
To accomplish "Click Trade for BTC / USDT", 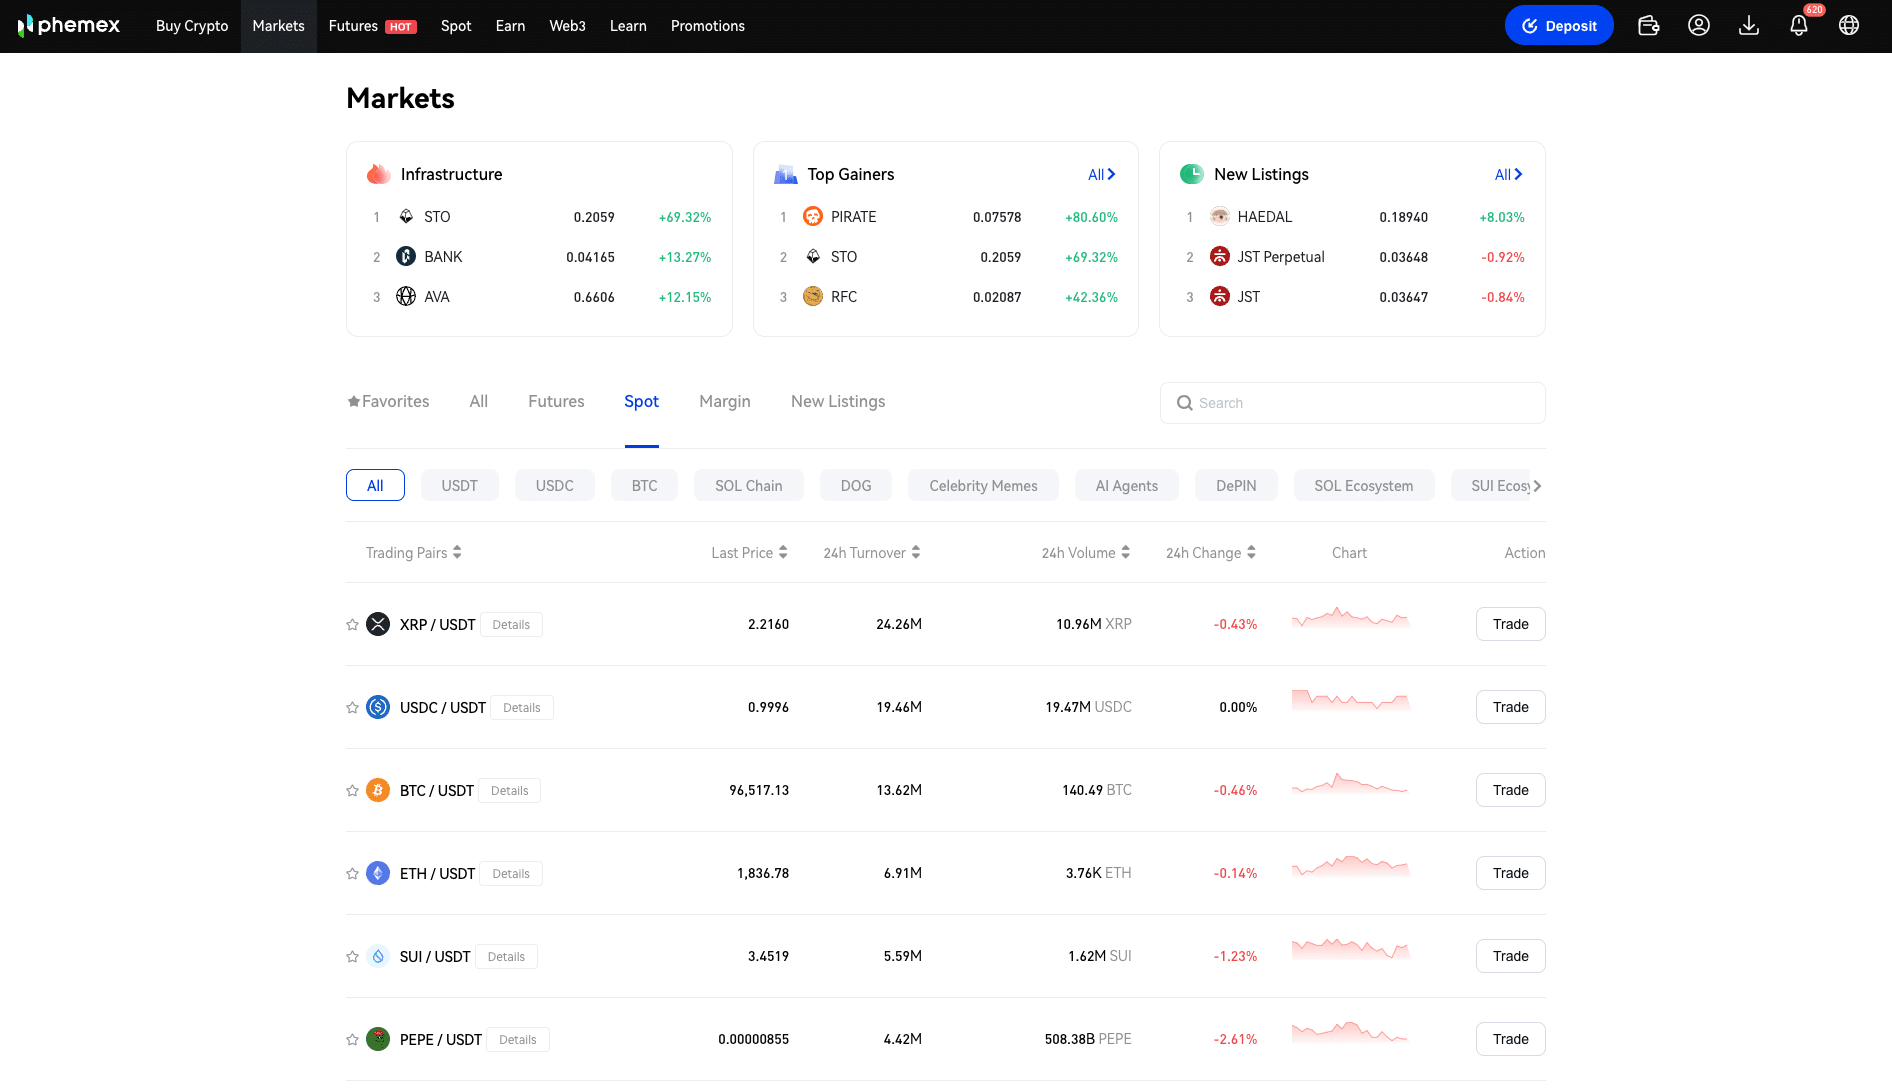I will [x=1510, y=790].
